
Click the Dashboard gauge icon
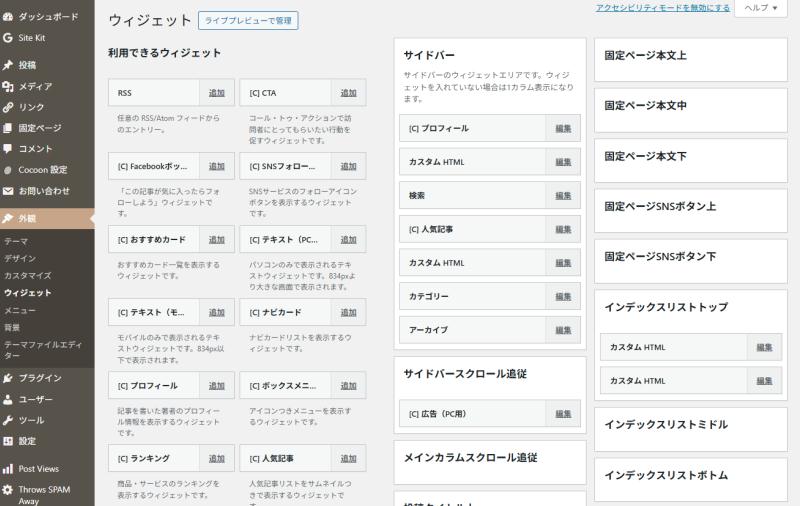pos(8,17)
